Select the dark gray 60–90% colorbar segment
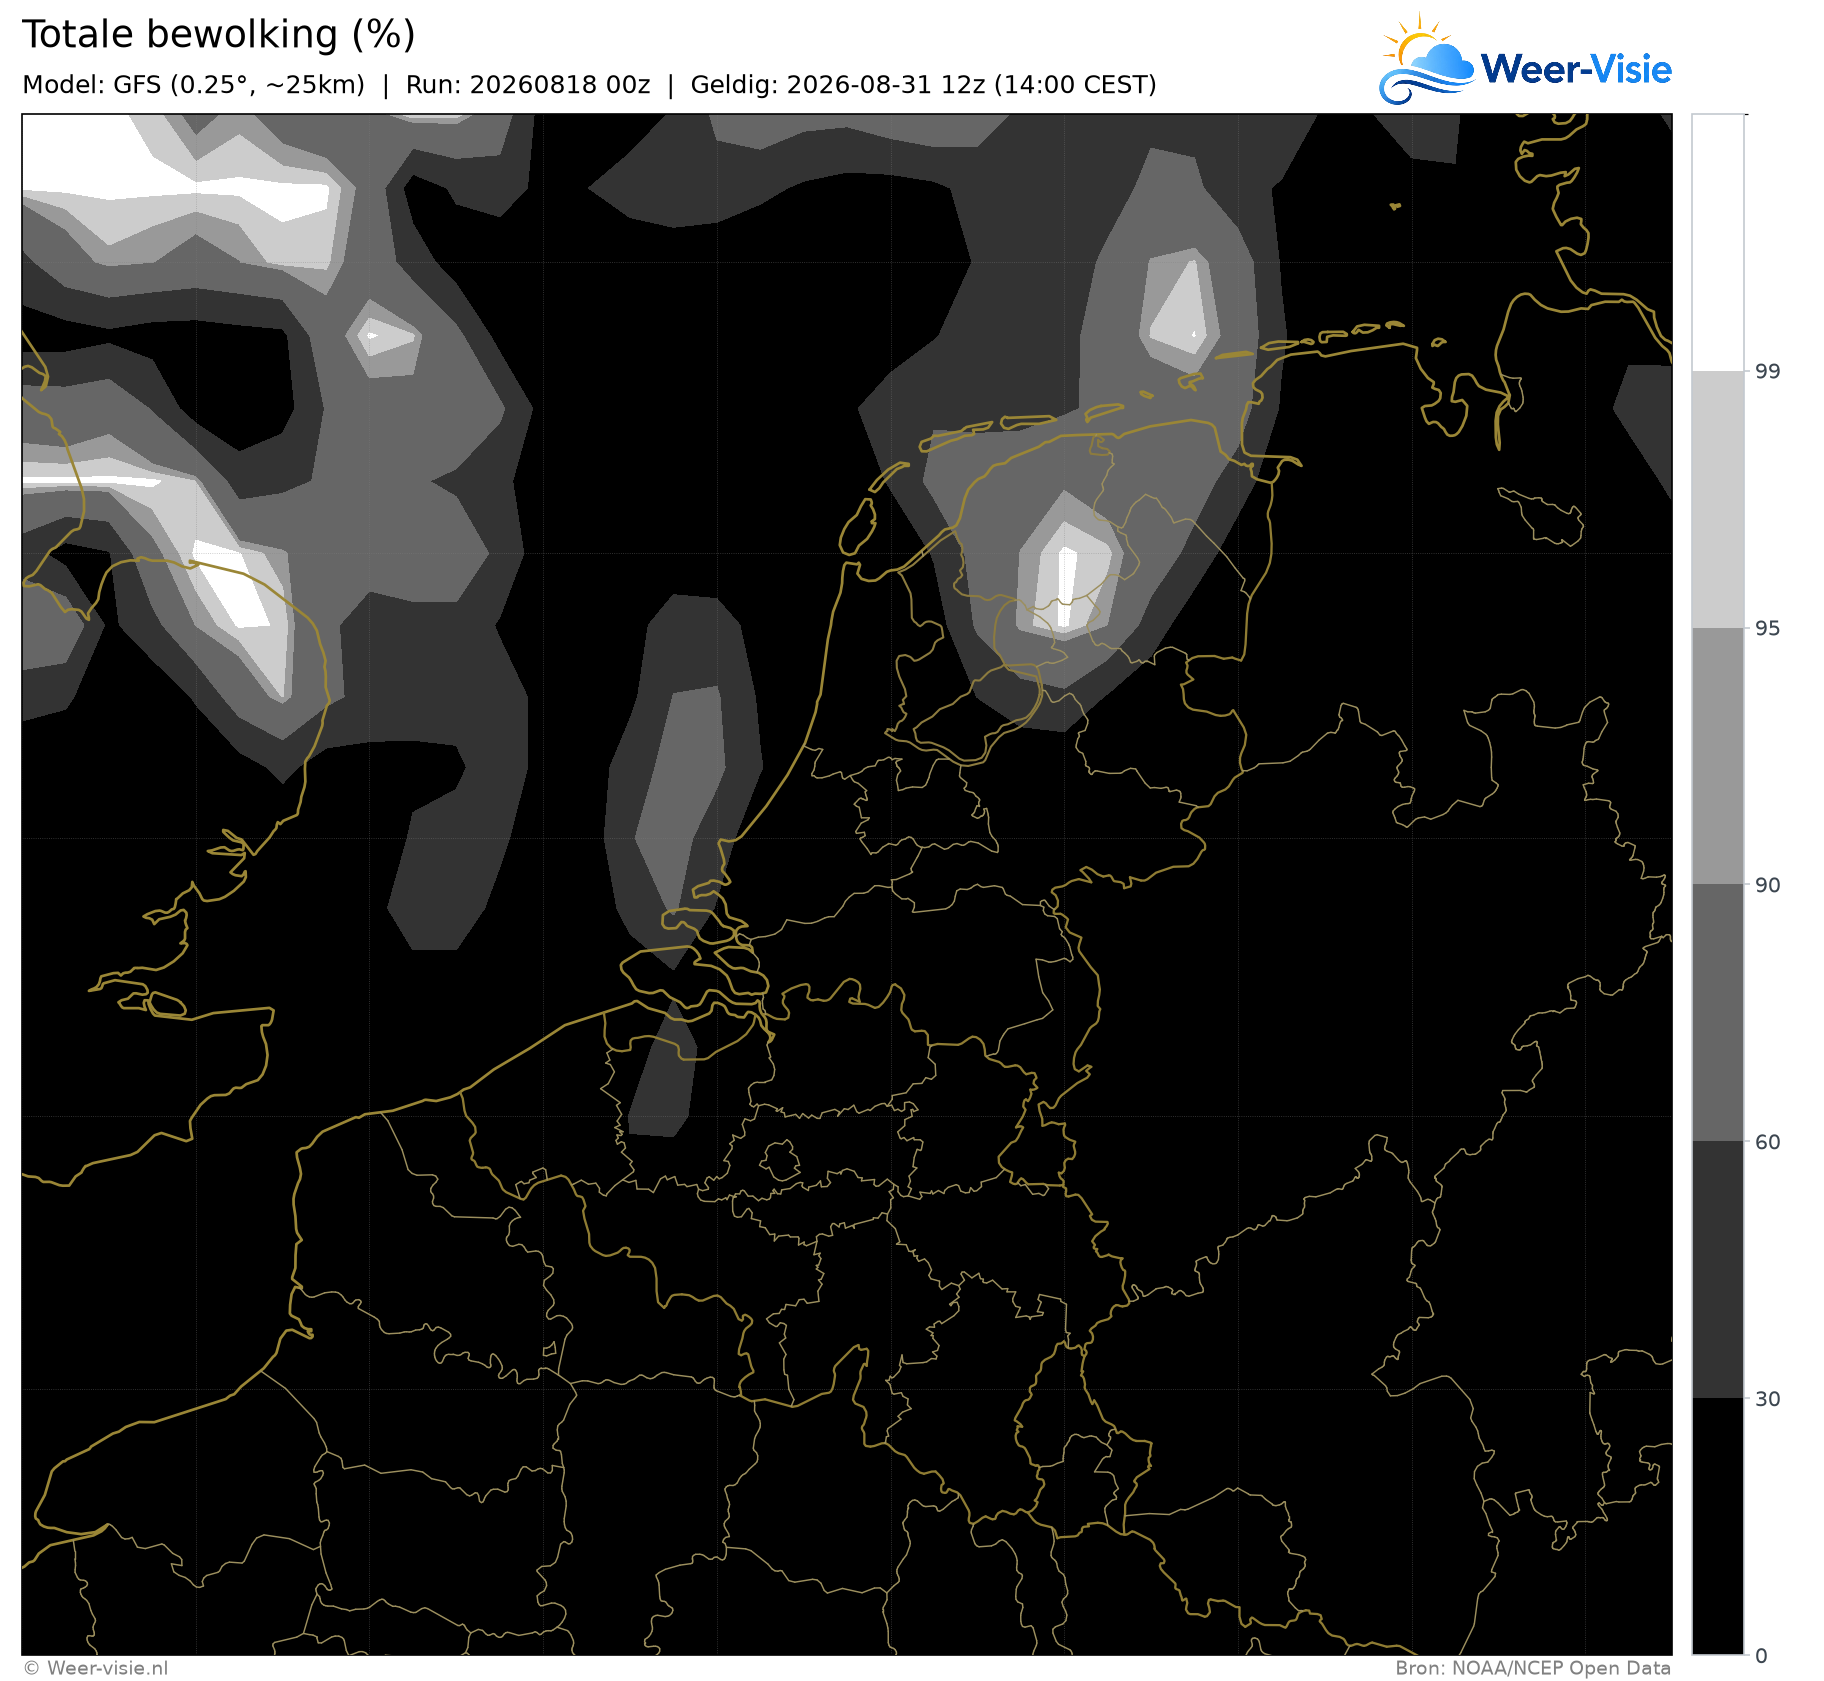Screen dimensions: 1824x1681 [x=1718, y=1013]
